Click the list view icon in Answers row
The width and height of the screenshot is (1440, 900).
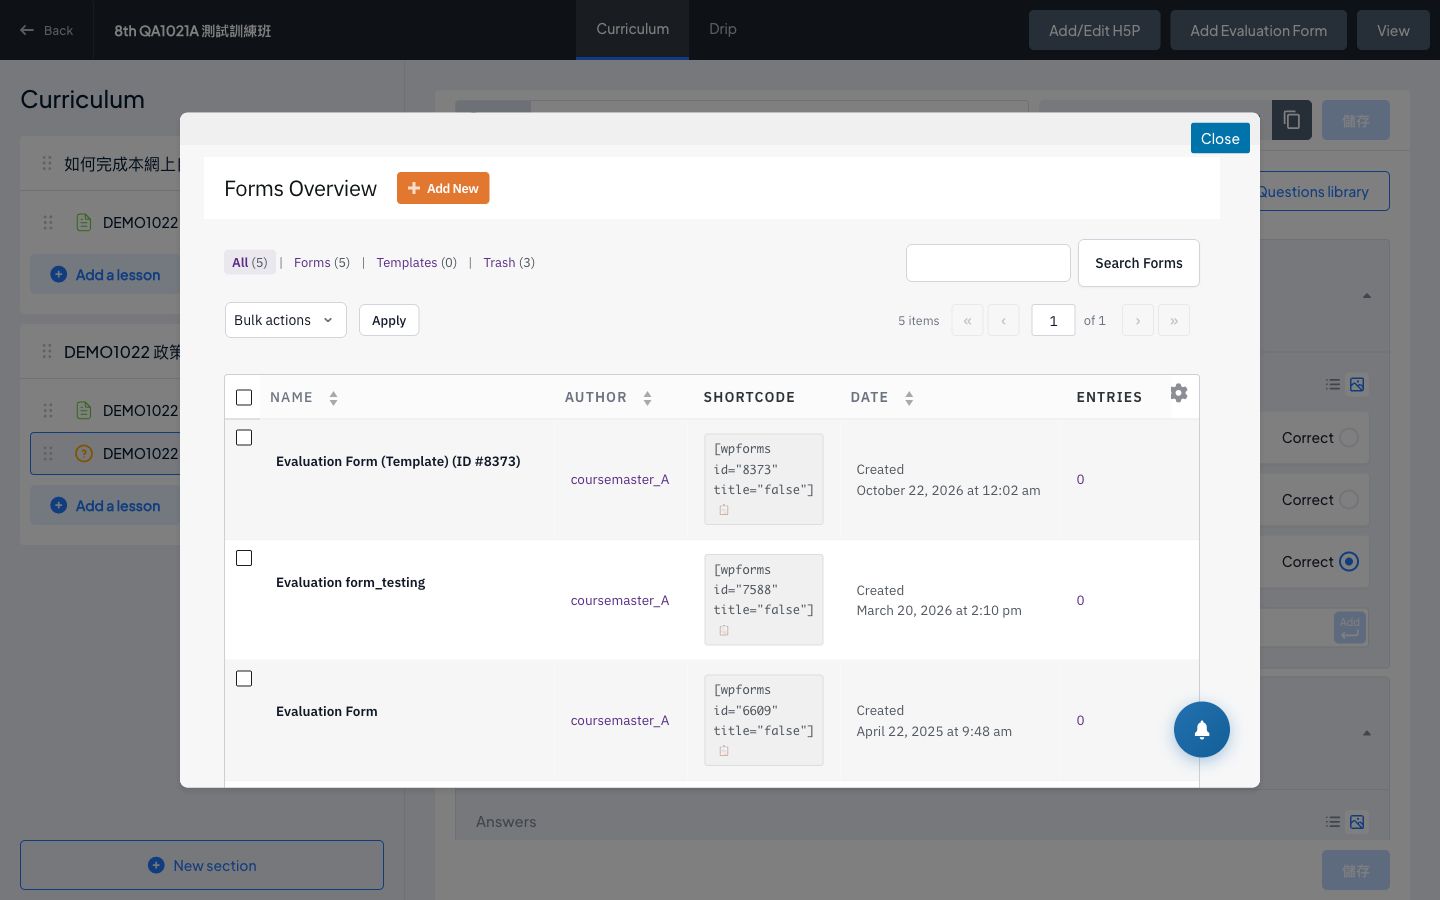point(1333,822)
